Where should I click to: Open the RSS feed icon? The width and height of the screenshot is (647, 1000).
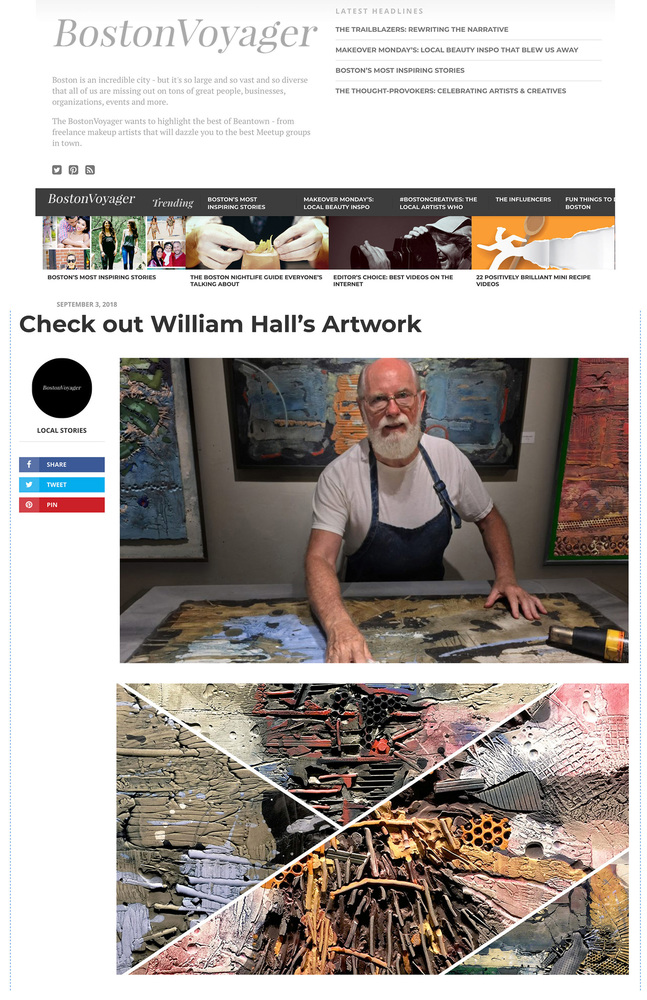click(x=90, y=170)
